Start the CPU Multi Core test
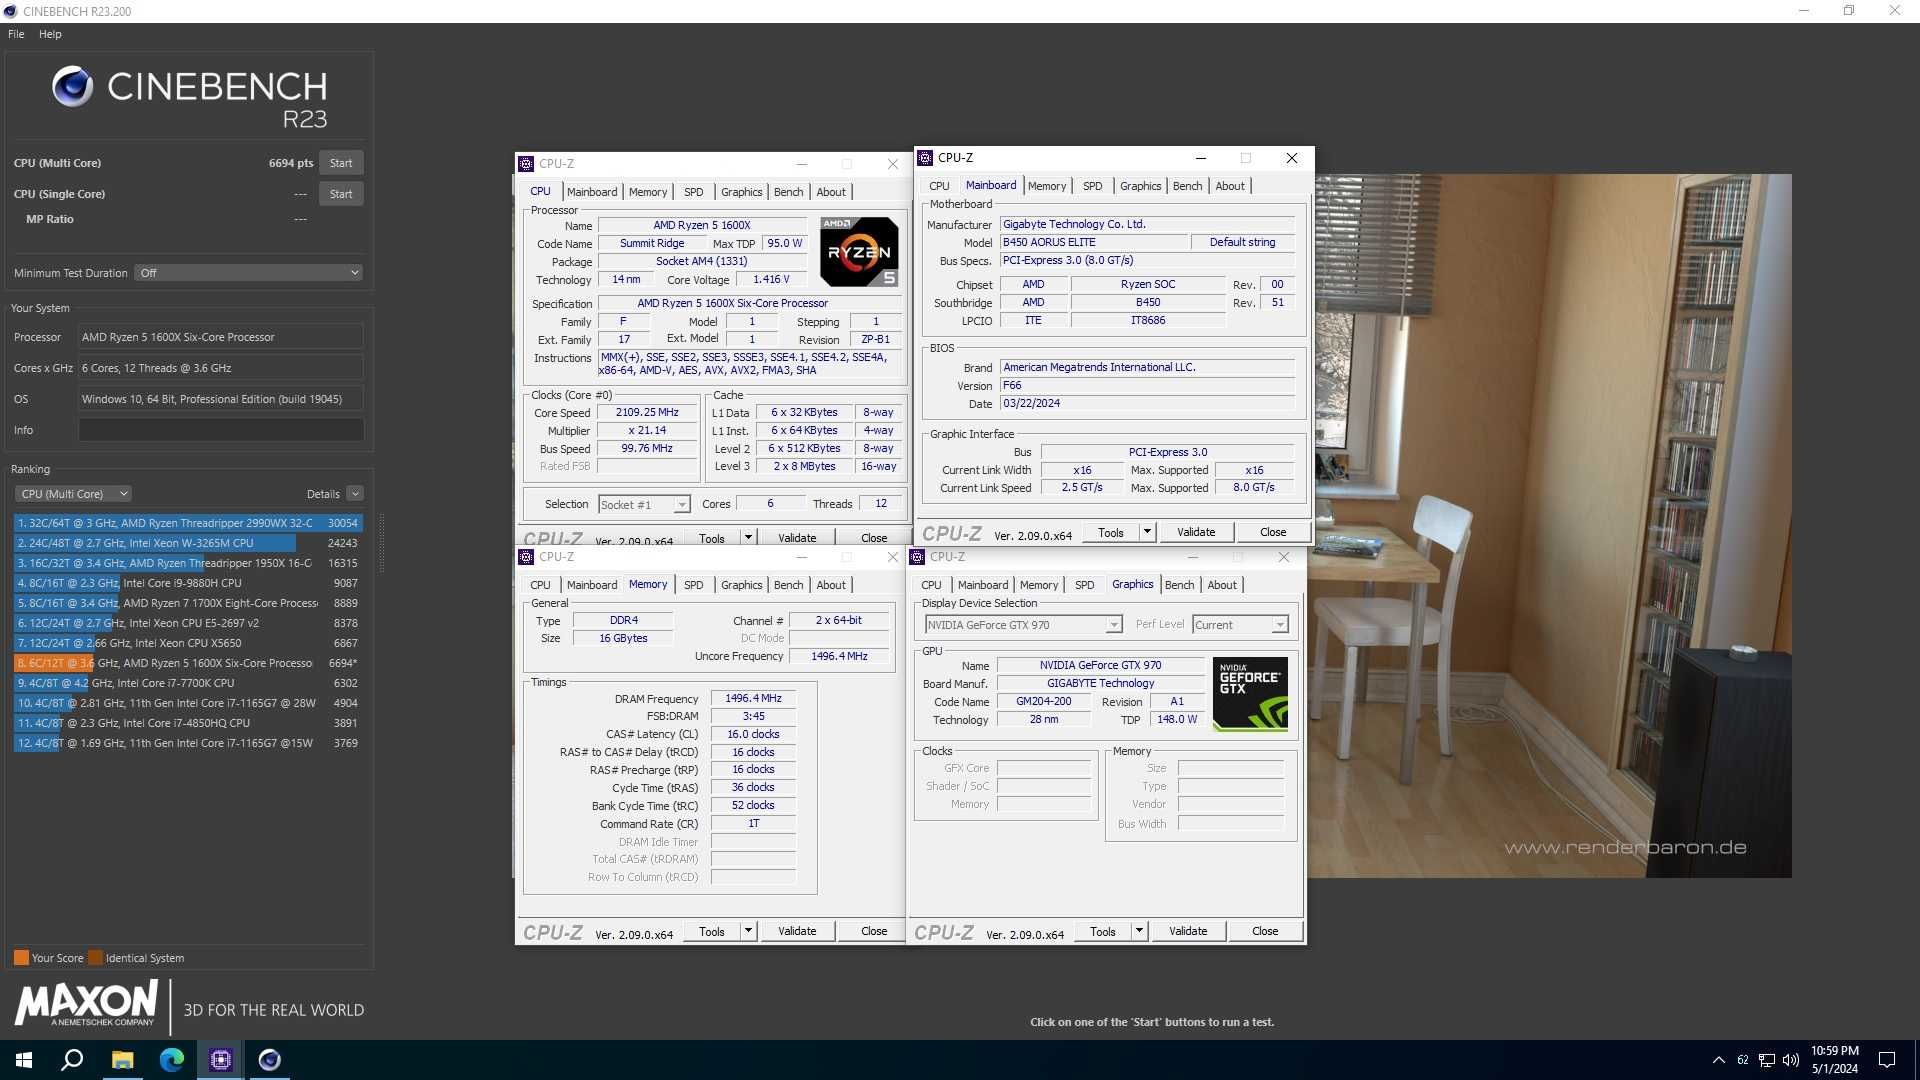Screen dimensions: 1920x1080 [x=341, y=163]
